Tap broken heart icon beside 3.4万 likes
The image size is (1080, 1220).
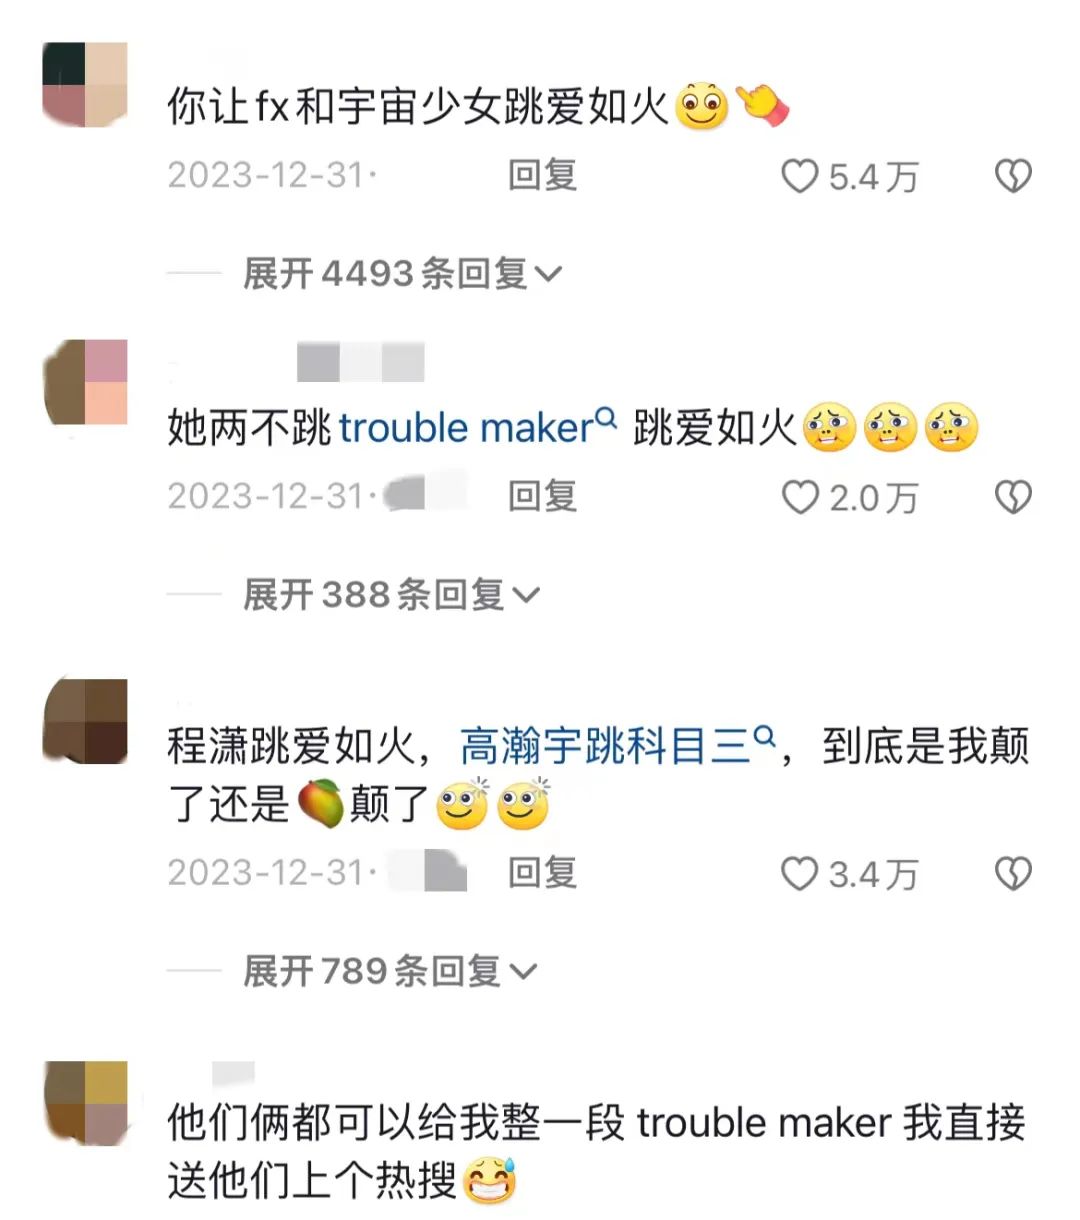[1013, 874]
